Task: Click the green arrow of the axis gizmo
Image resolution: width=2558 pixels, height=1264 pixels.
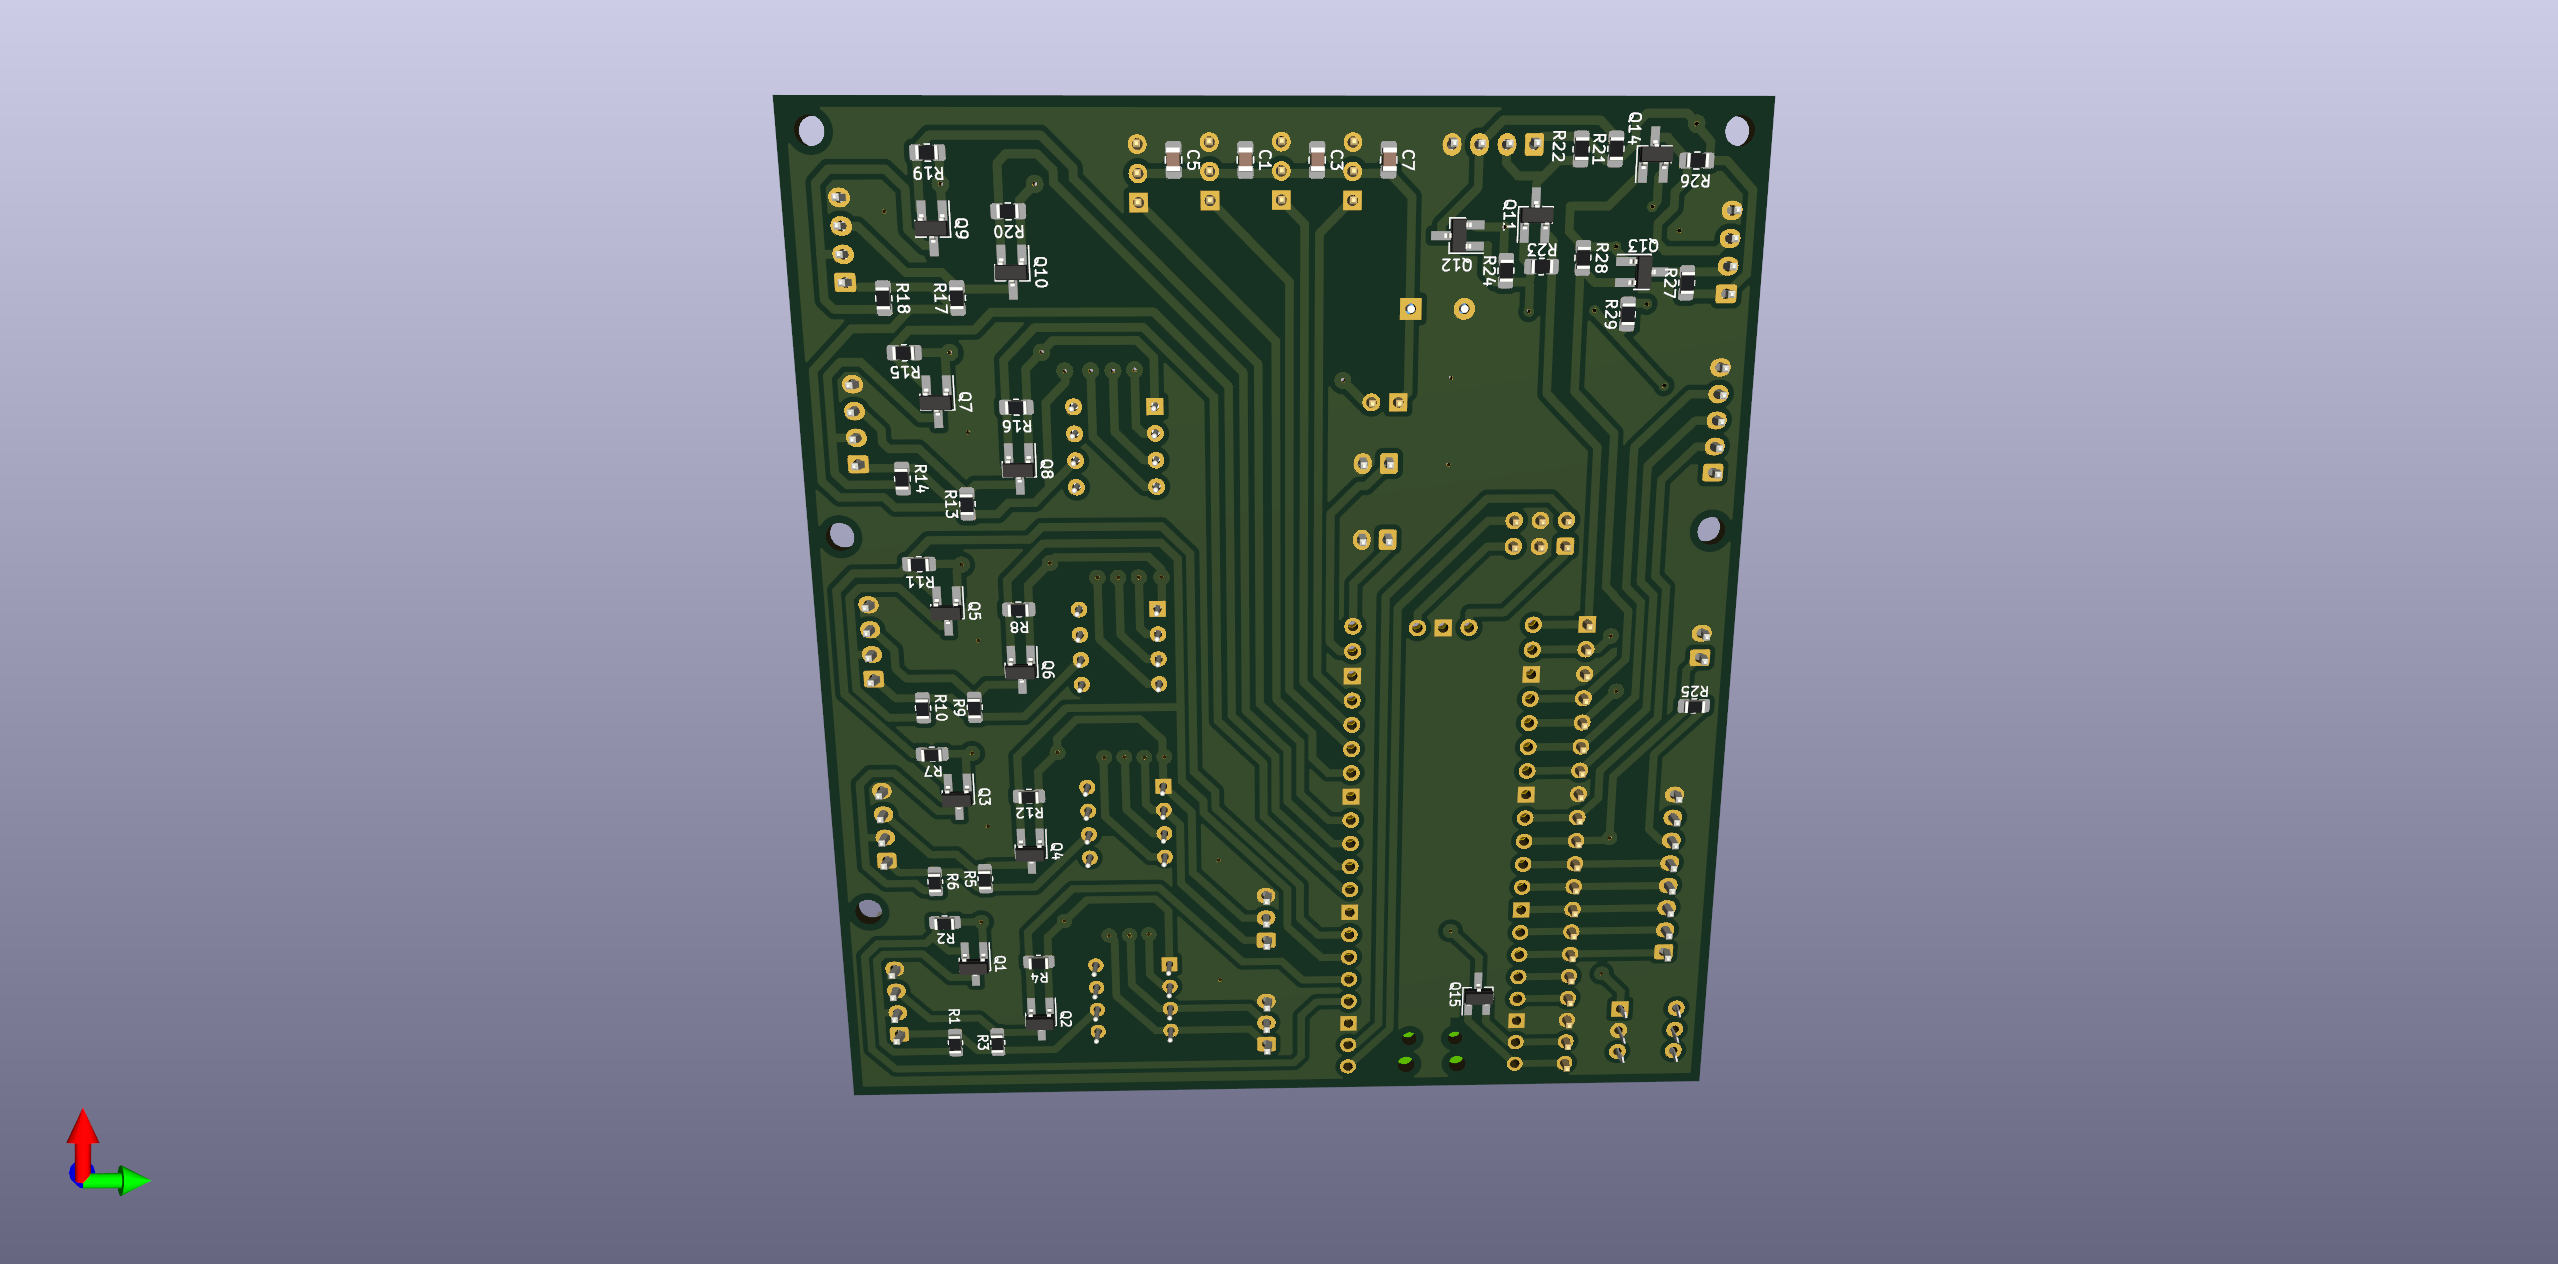Action: coord(117,1181)
